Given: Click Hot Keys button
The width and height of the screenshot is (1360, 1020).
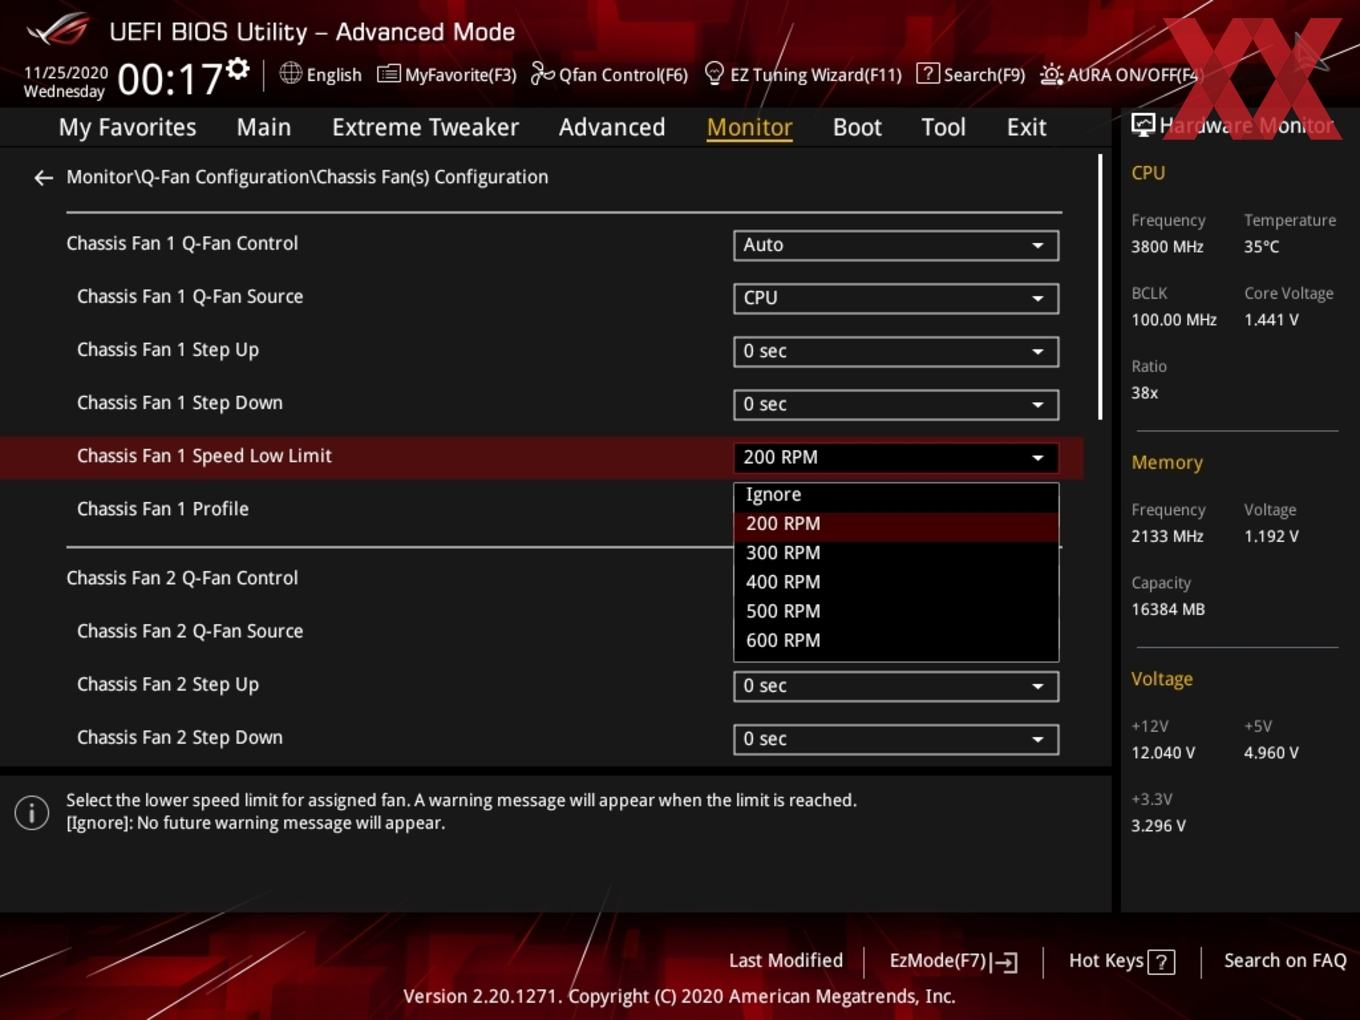Looking at the screenshot, I should (x=1121, y=961).
